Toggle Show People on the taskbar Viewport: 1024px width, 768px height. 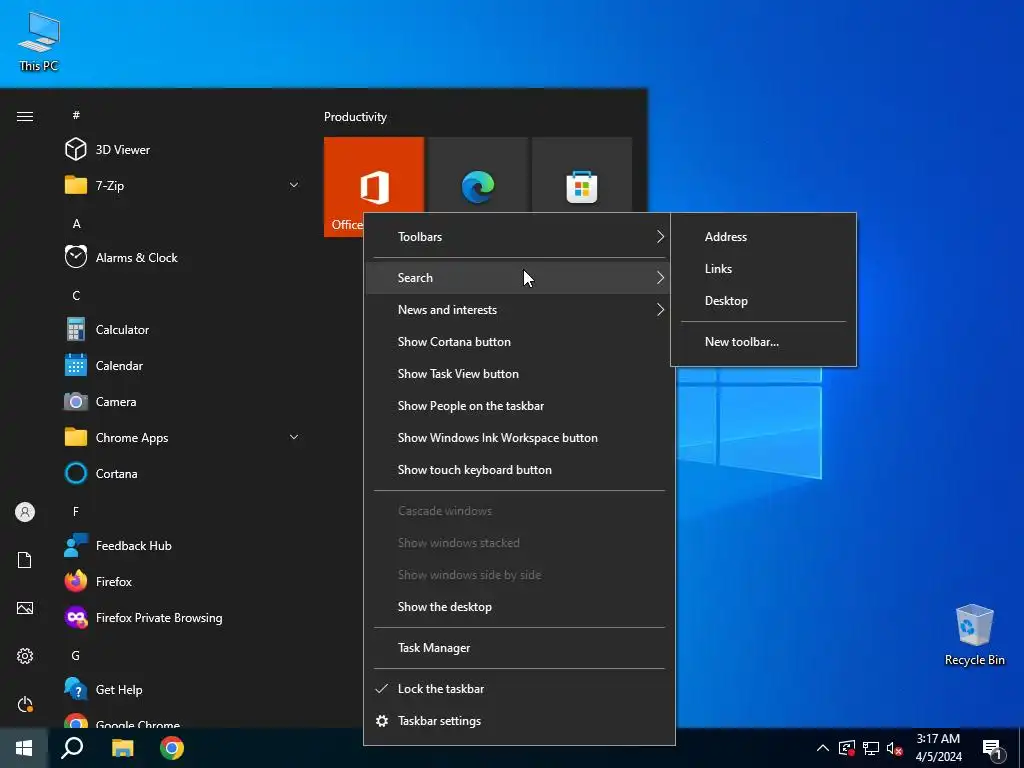pyautogui.click(x=519, y=406)
